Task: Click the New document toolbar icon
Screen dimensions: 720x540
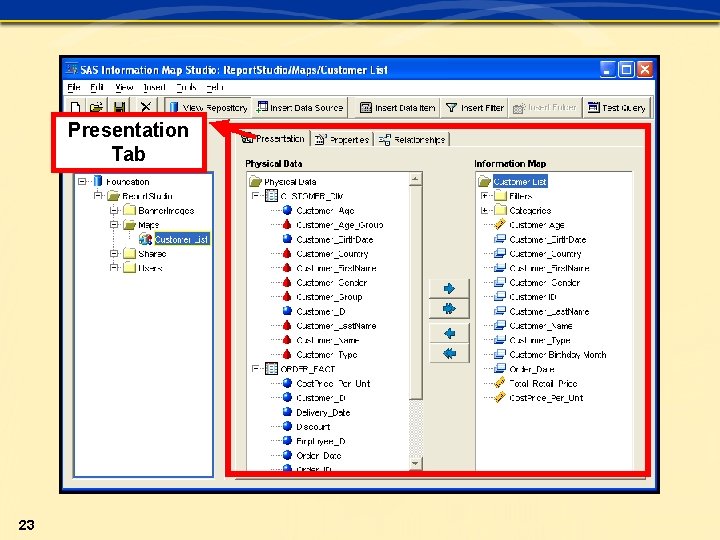Action: pos(76,107)
